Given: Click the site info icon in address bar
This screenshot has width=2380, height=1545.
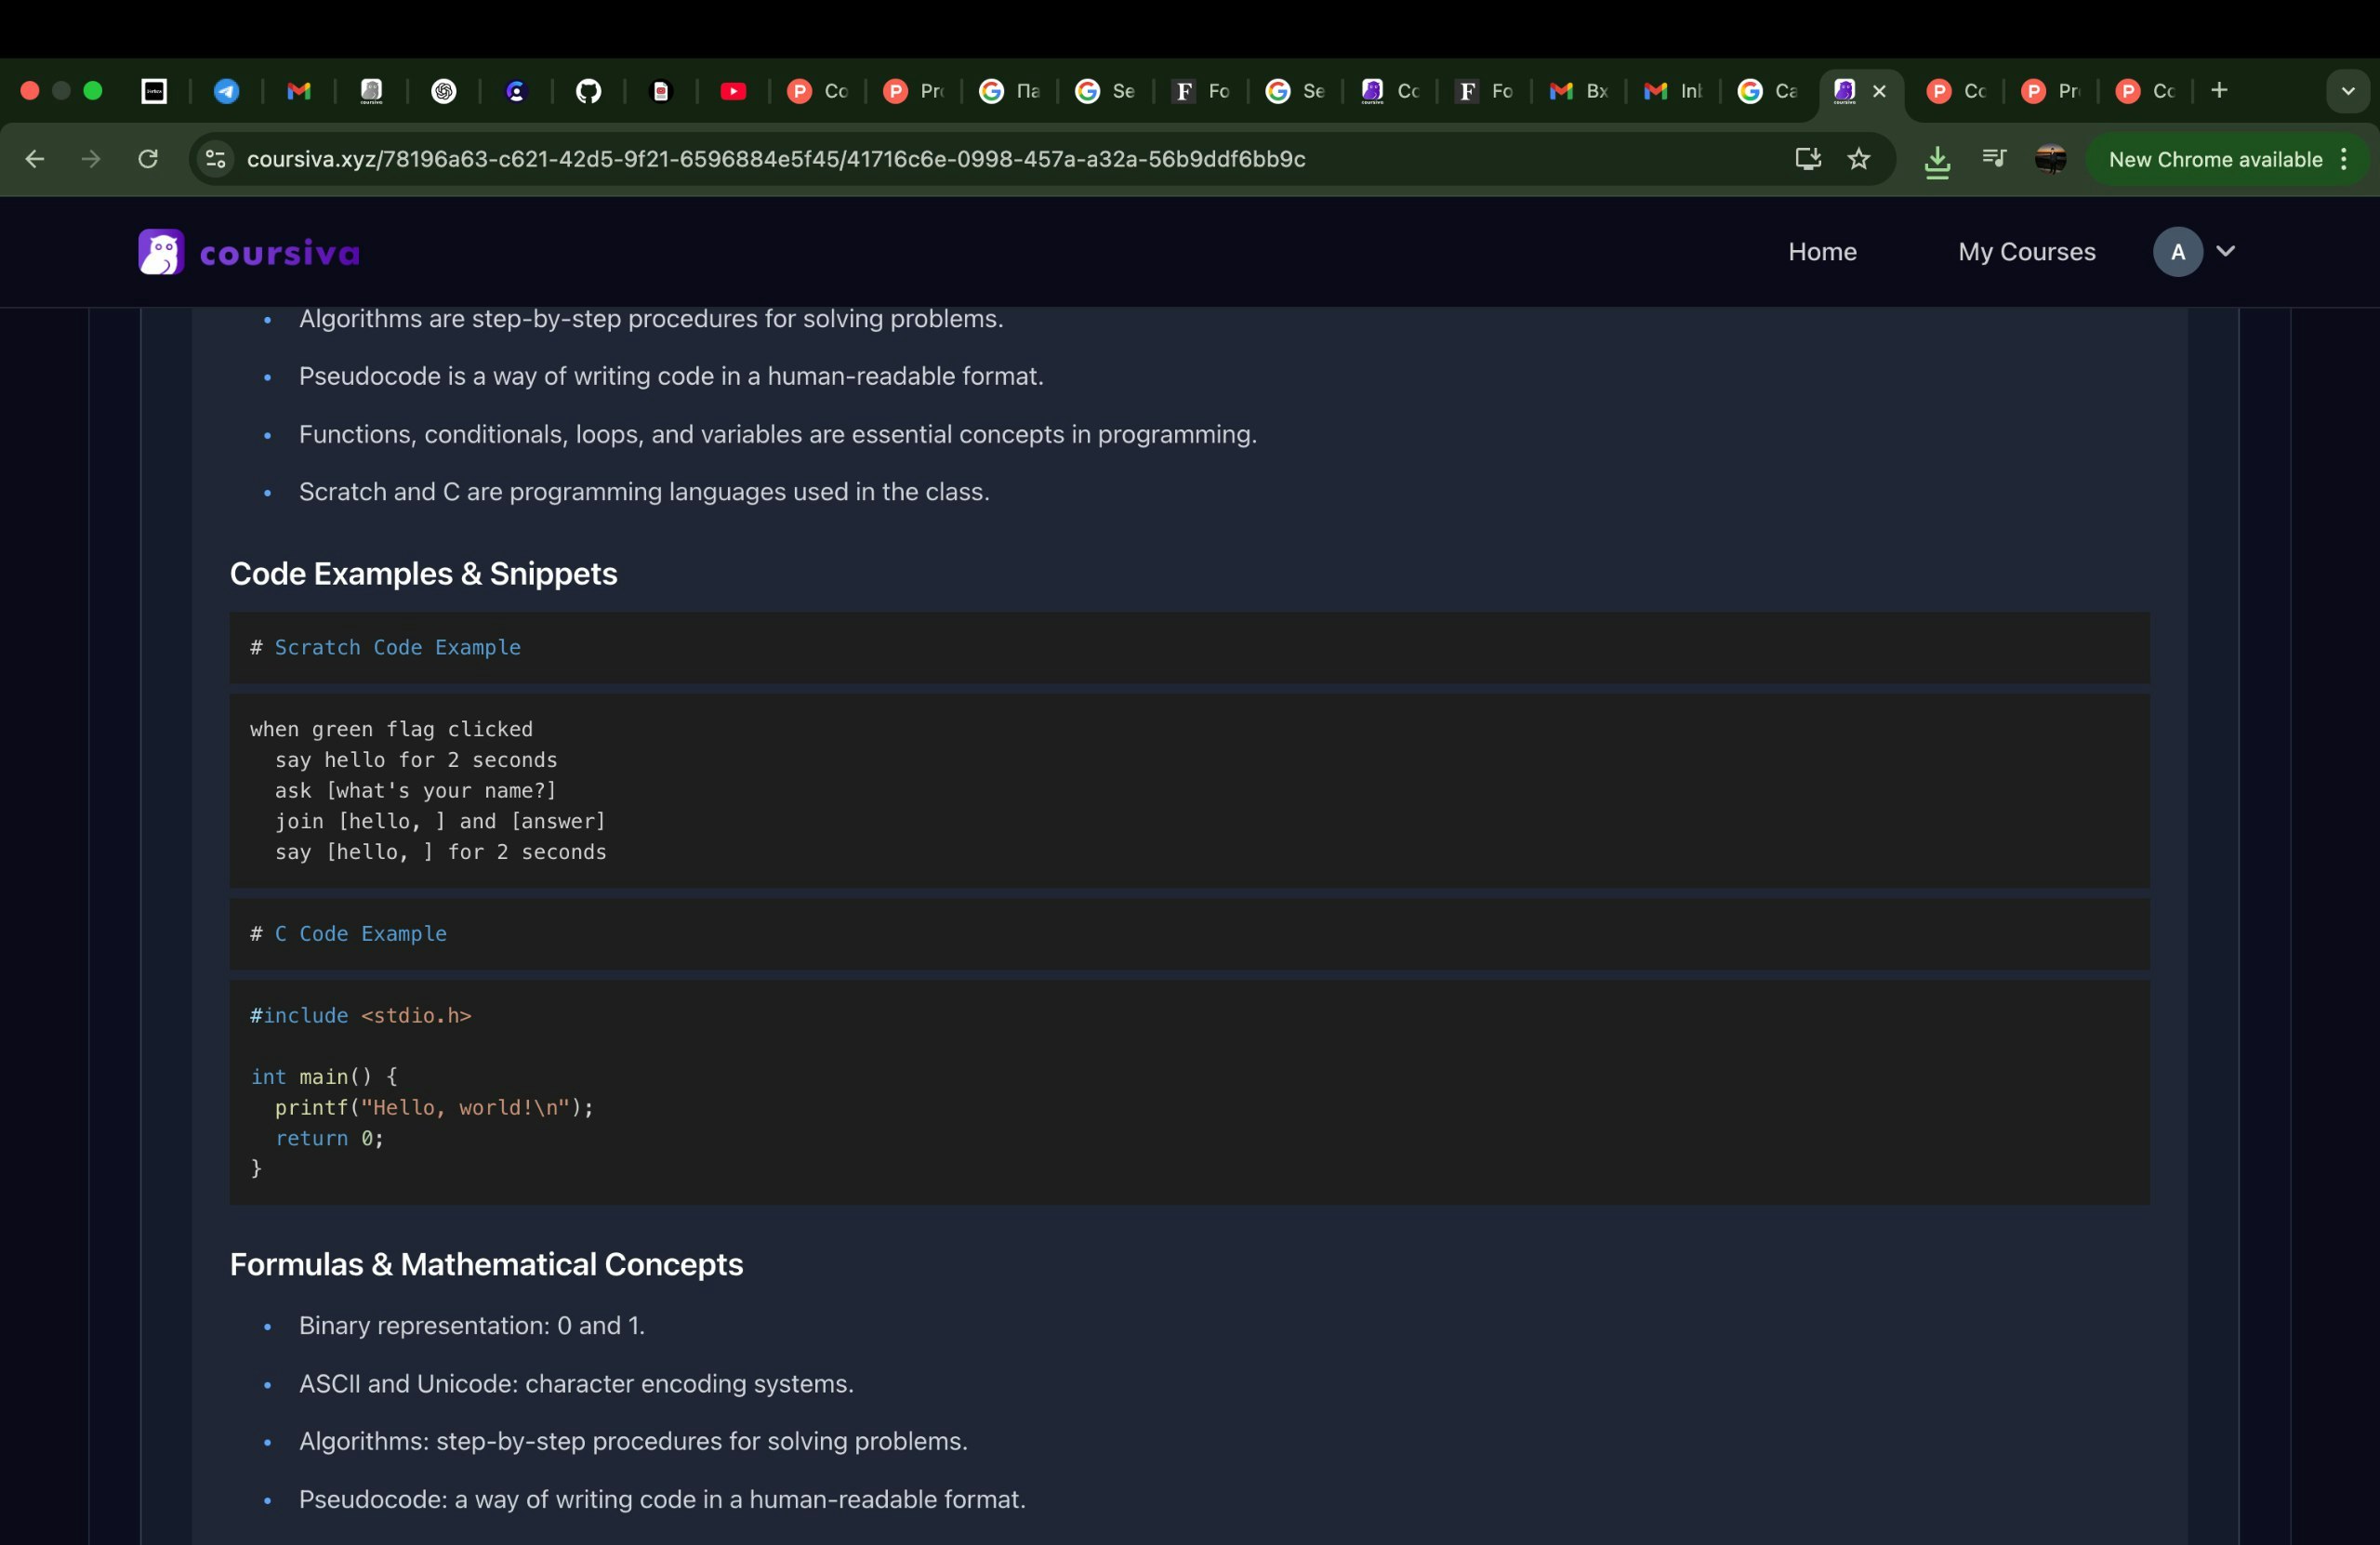Looking at the screenshot, I should point(215,159).
